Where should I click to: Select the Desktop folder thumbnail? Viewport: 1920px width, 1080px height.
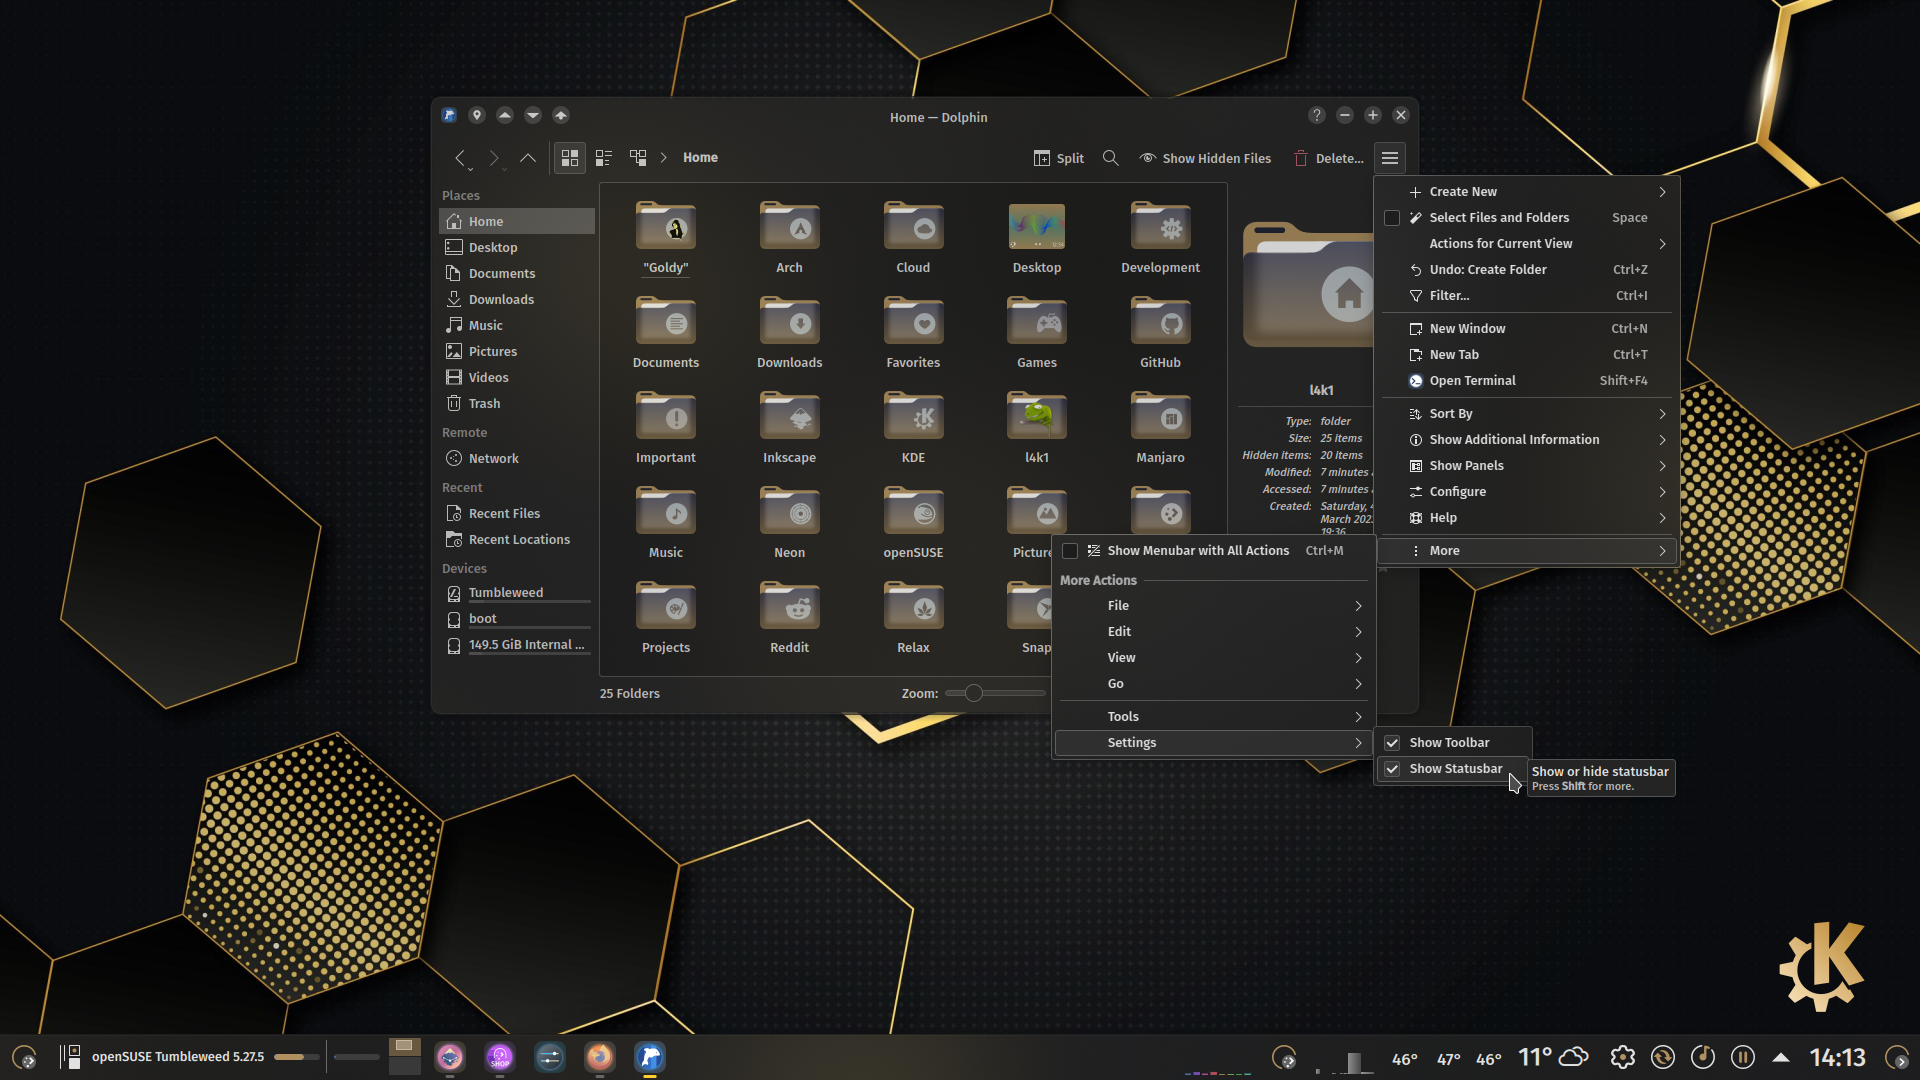click(1037, 227)
